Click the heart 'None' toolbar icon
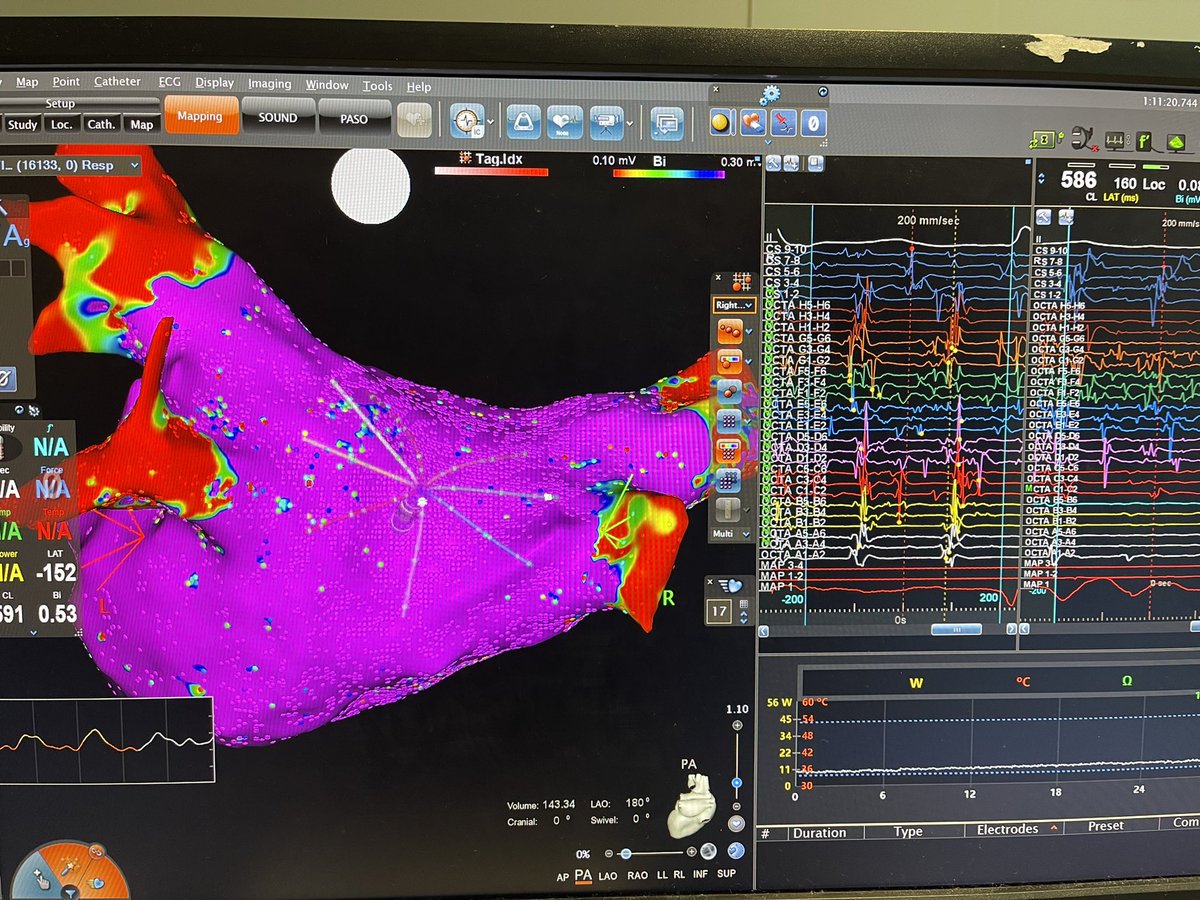Image resolution: width=1200 pixels, height=900 pixels. [x=564, y=122]
